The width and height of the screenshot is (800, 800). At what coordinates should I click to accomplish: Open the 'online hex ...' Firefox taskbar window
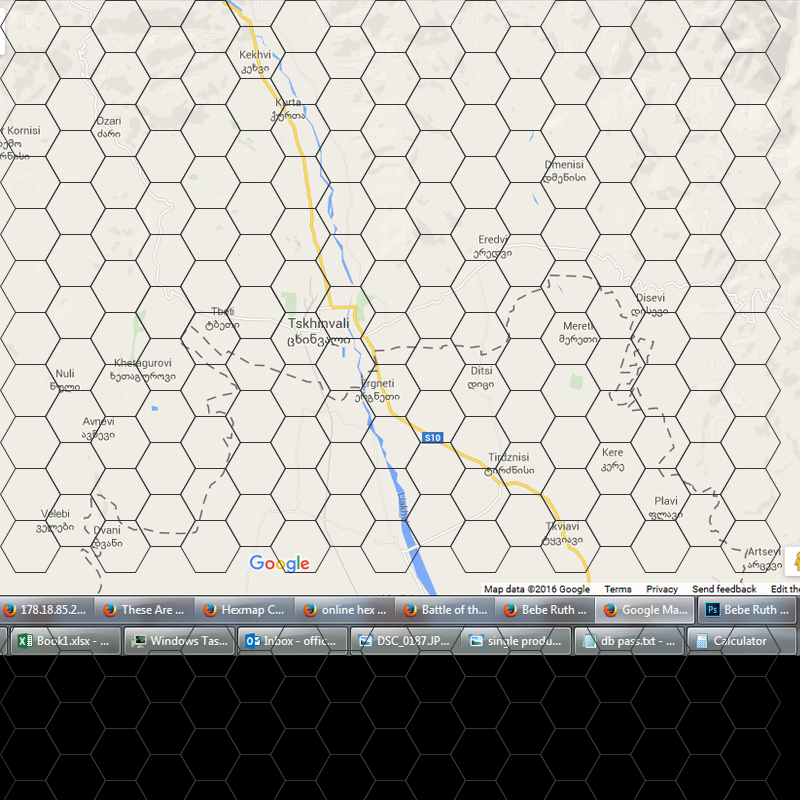point(344,610)
